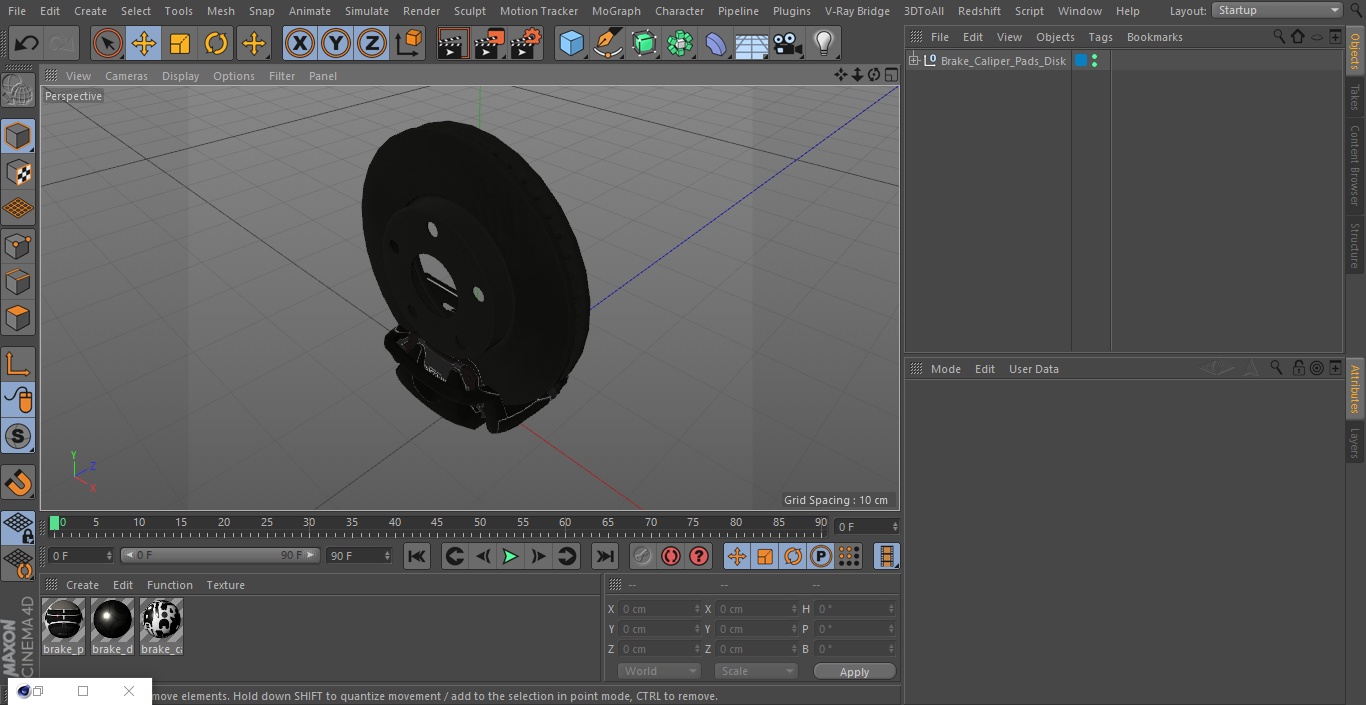Viewport: 1366px width, 705px height.
Task: Click X position input field
Action: click(x=659, y=609)
